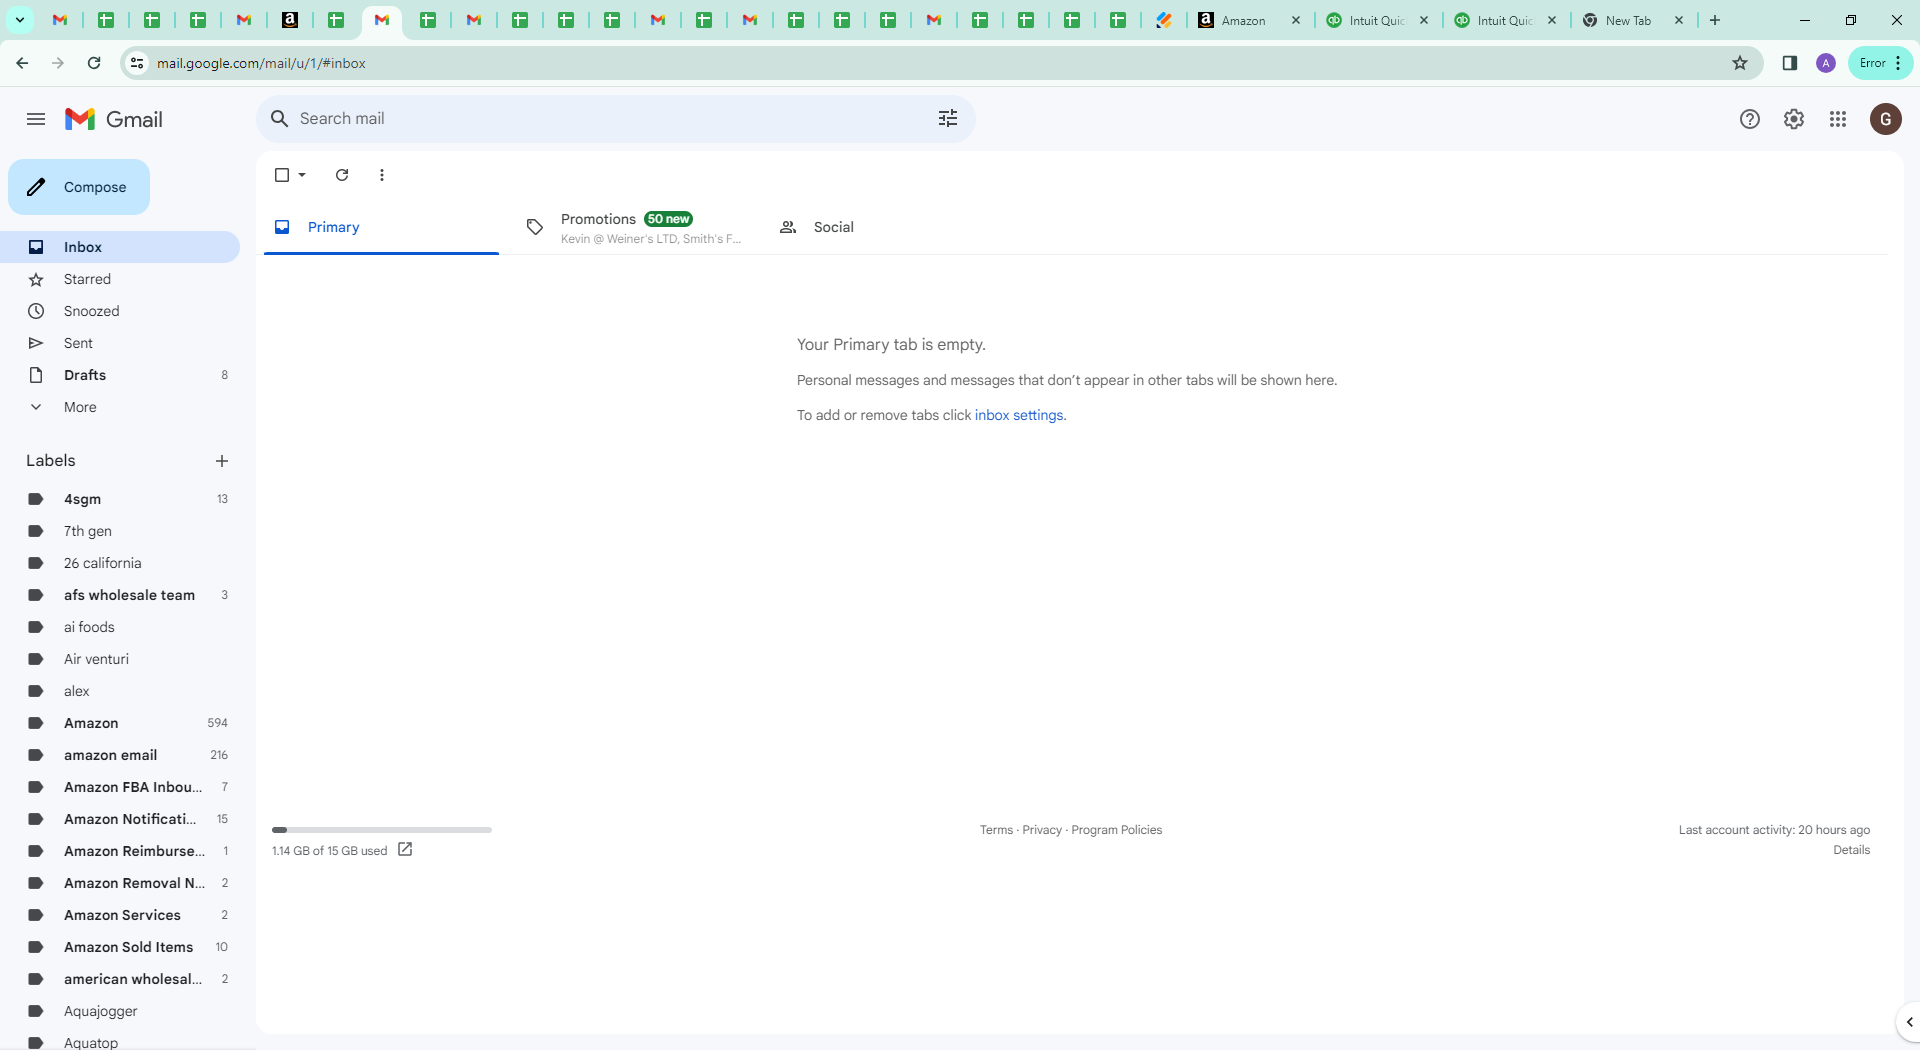
Task: Open the Aquajogger label
Action: pyautogui.click(x=120, y=1011)
